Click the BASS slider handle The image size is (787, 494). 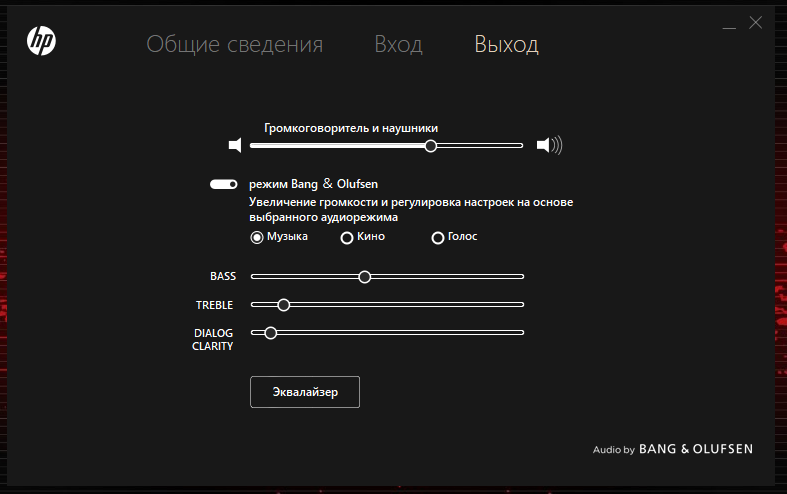[365, 277]
